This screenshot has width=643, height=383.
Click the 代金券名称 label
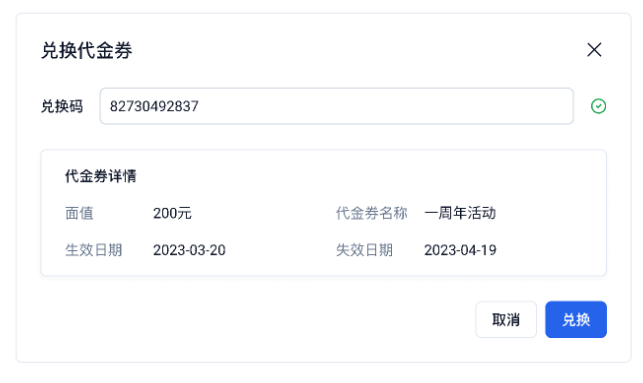372,213
